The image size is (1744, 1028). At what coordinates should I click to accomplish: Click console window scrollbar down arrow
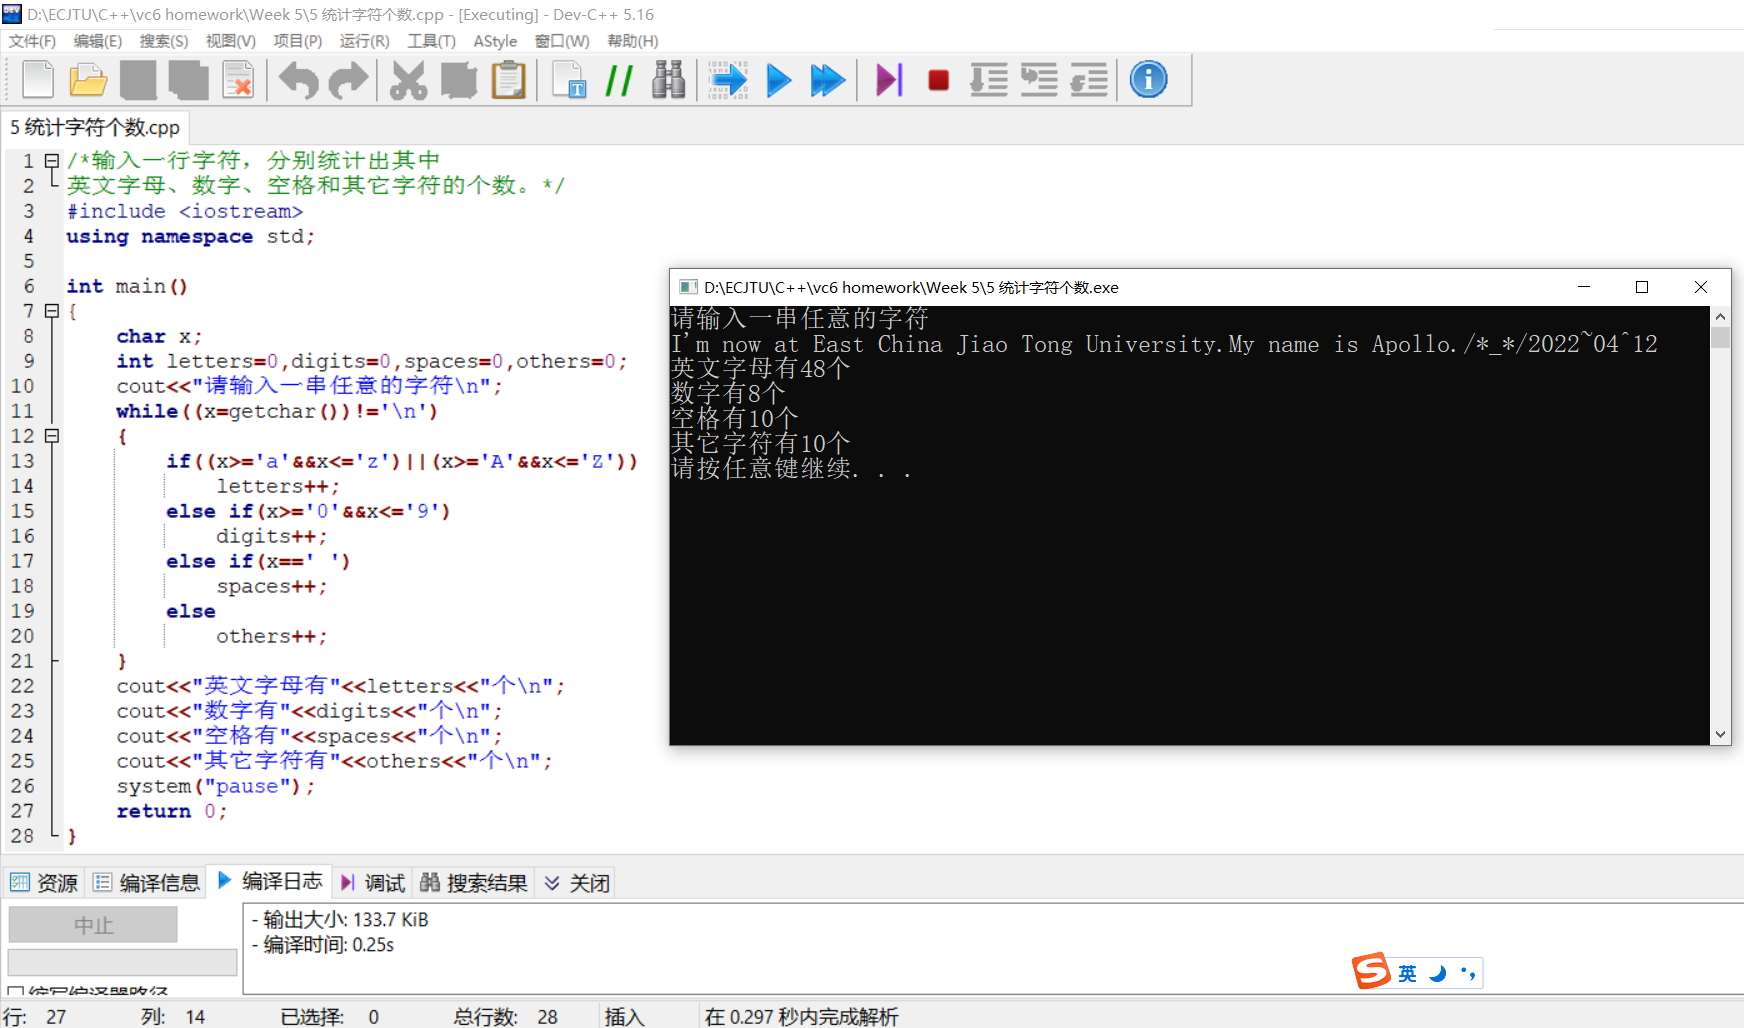pos(1720,734)
